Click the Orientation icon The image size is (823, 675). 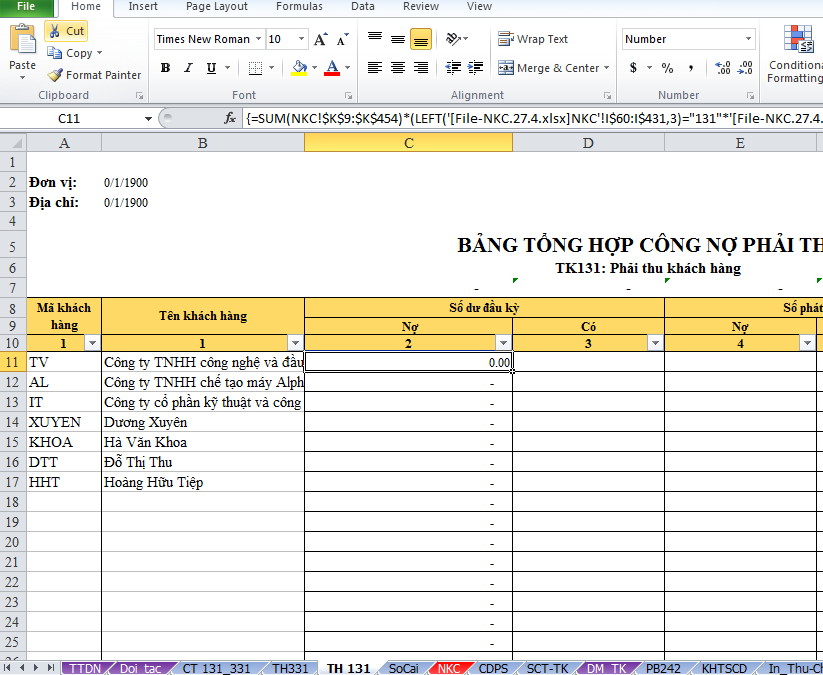(453, 39)
